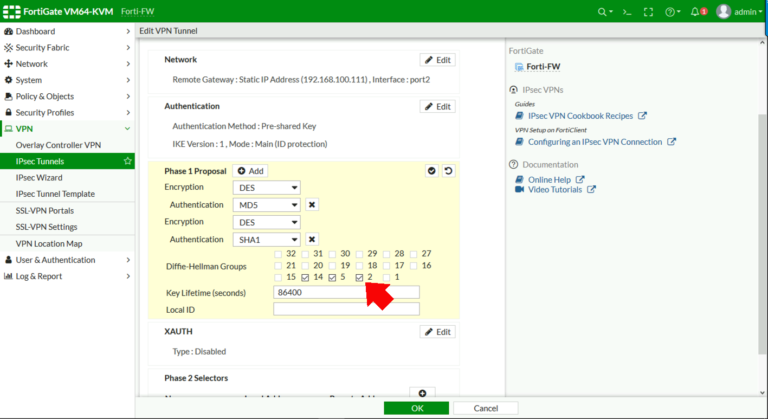Edit the Network section
The width and height of the screenshot is (768, 419).
click(x=437, y=60)
